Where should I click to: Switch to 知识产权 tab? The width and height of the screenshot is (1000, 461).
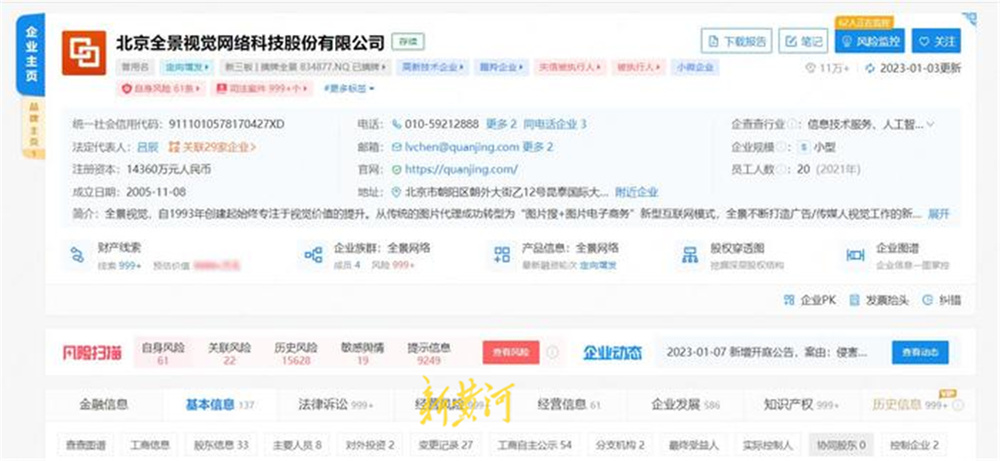[x=802, y=404]
